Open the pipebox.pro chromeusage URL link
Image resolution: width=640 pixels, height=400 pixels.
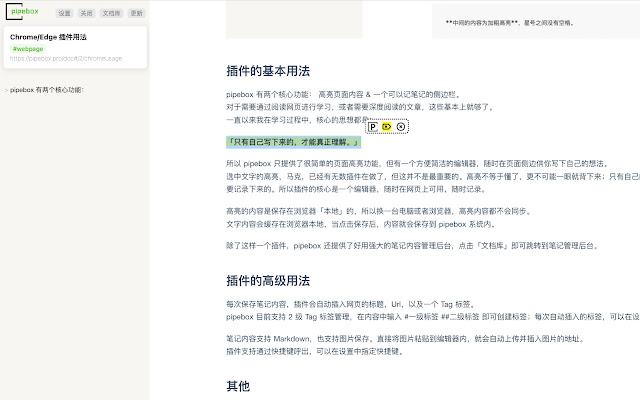click(66, 58)
